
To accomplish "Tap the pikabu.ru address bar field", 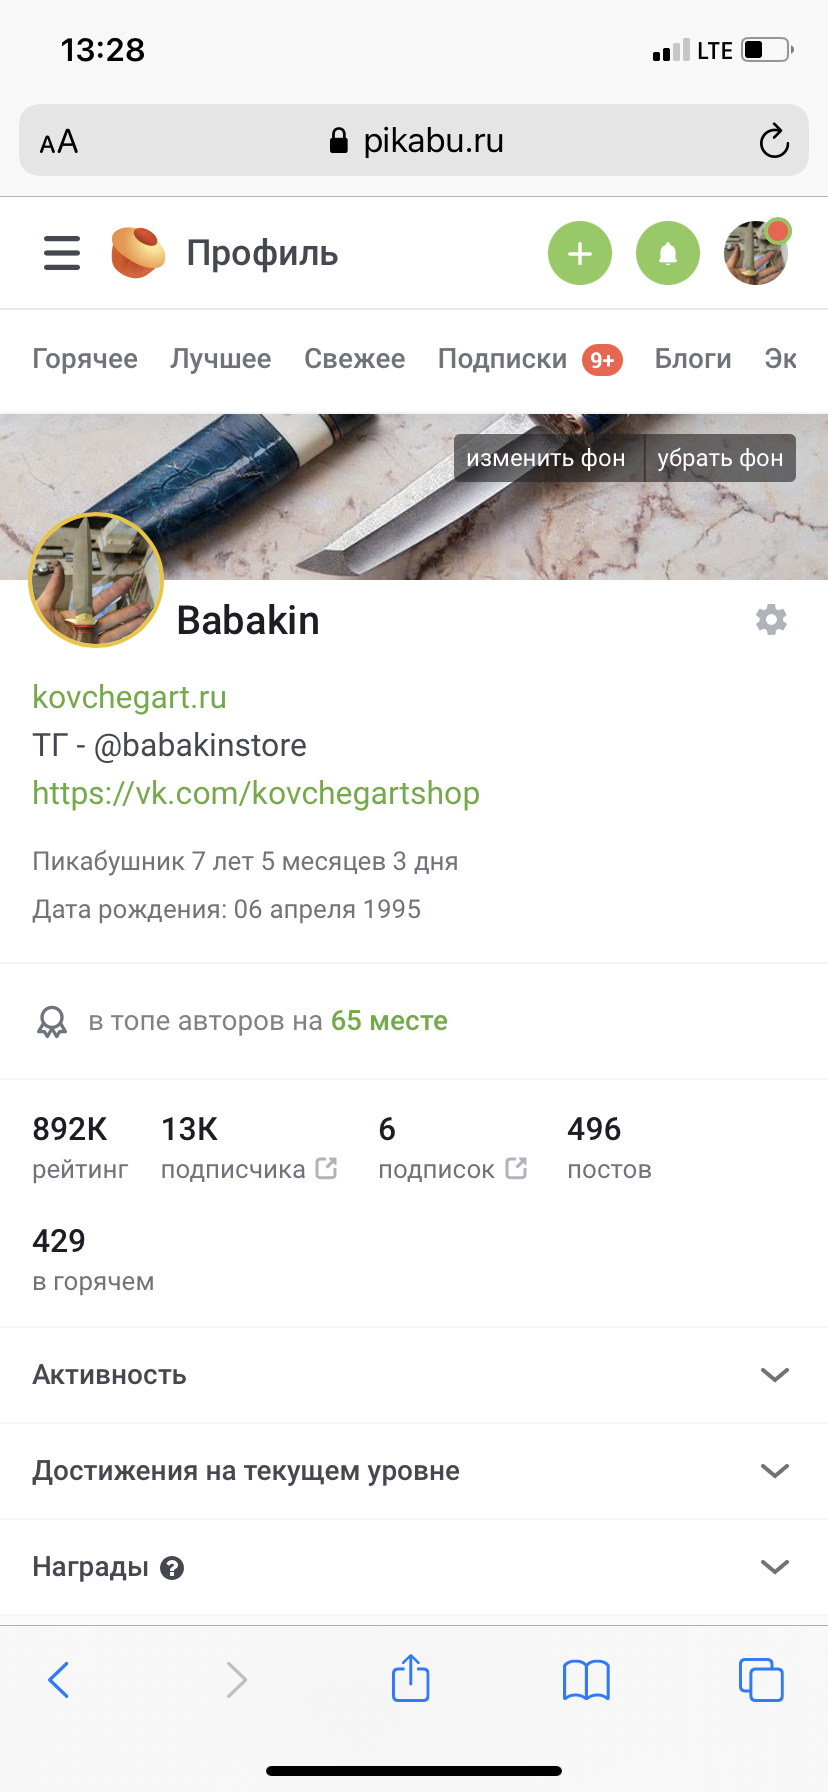I will pos(414,140).
